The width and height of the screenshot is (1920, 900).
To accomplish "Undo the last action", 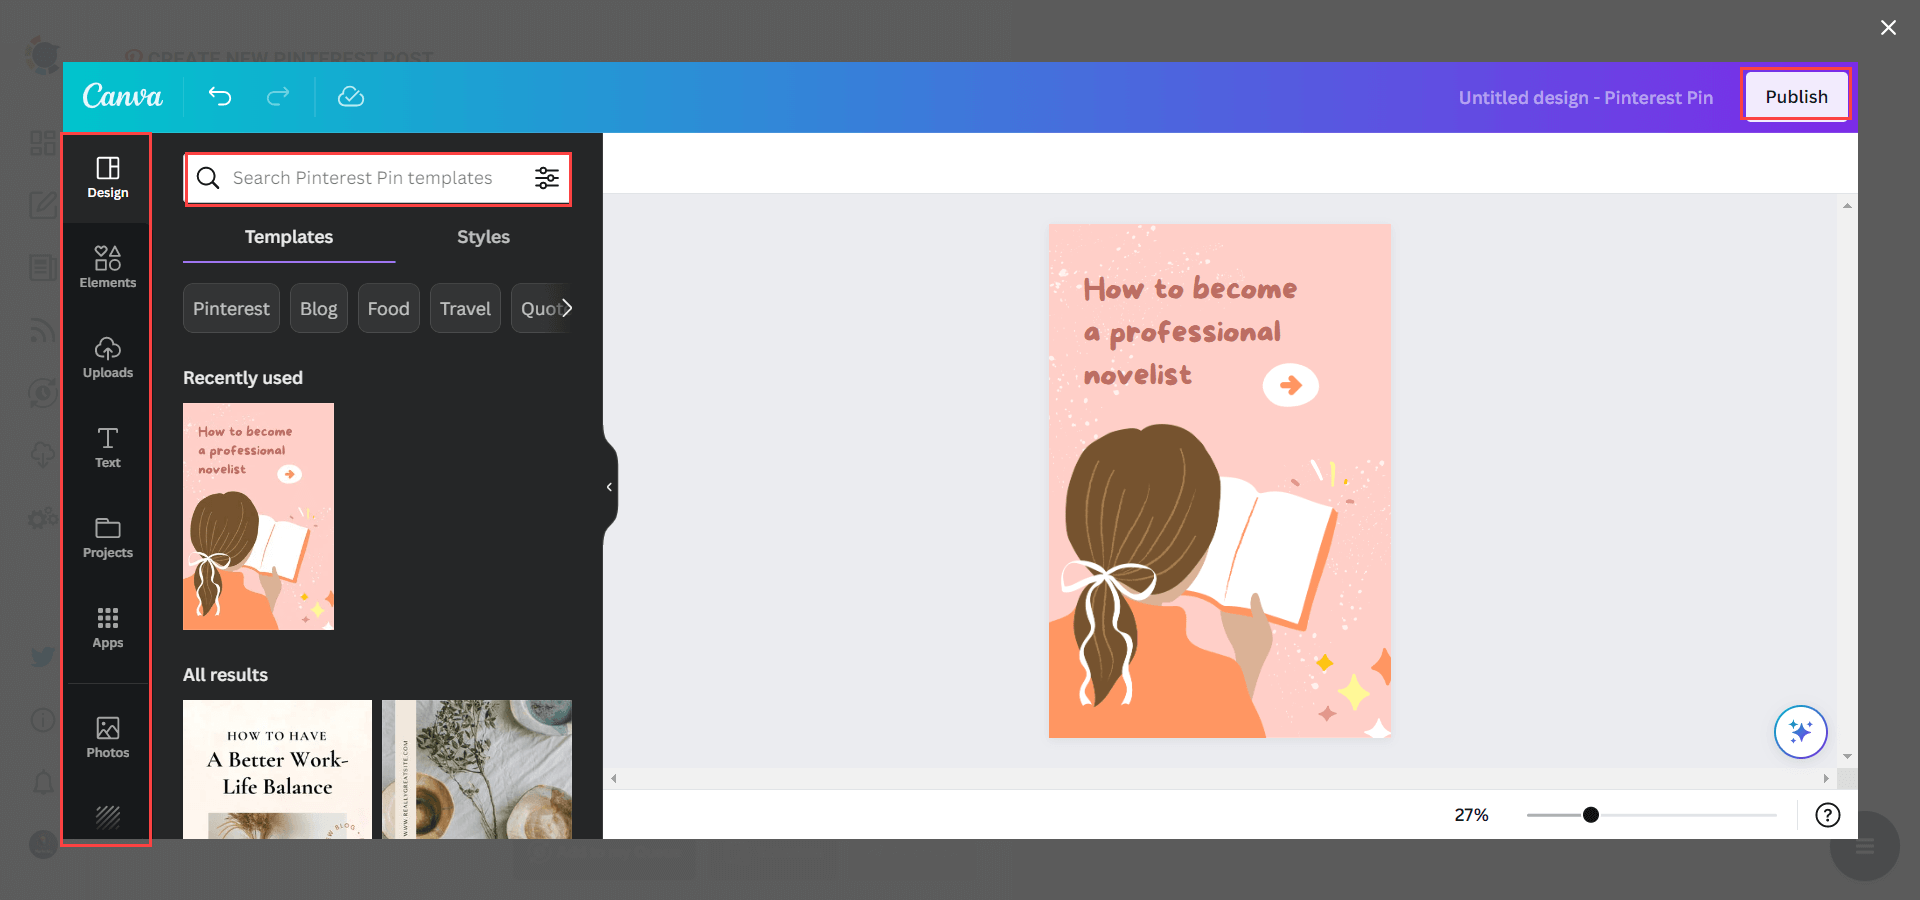I will click(x=220, y=97).
